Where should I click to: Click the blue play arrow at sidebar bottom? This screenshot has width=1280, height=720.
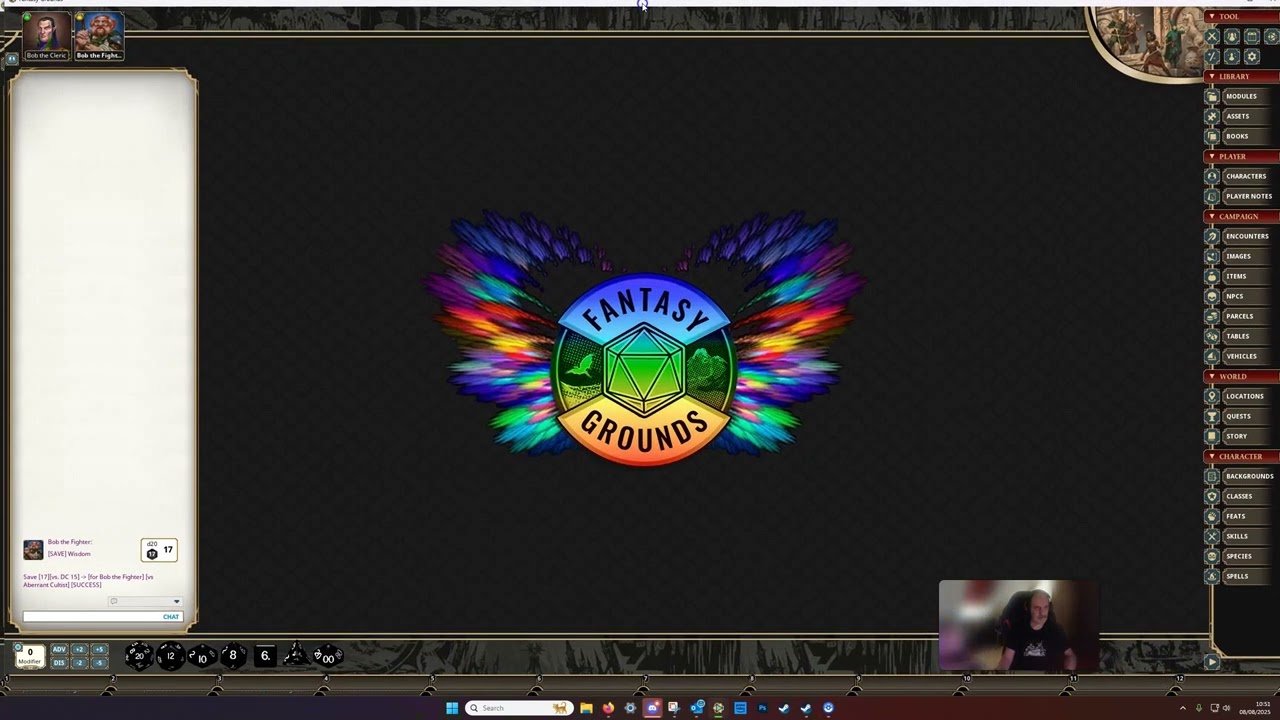(1212, 662)
